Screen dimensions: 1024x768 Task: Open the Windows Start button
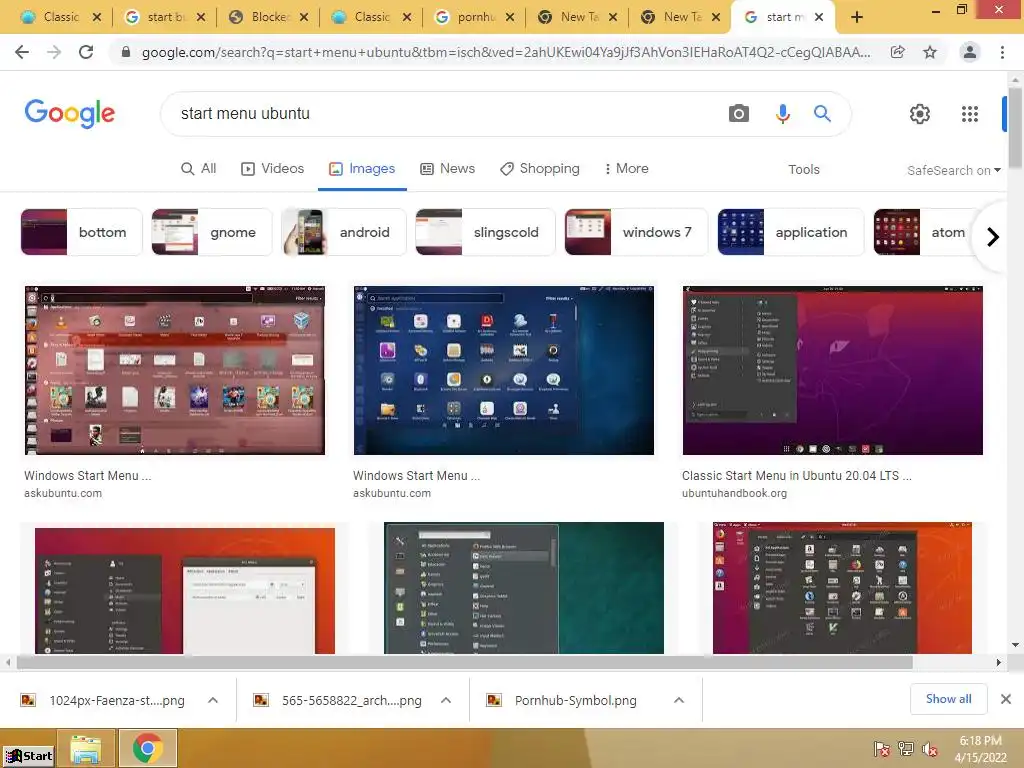[29, 756]
